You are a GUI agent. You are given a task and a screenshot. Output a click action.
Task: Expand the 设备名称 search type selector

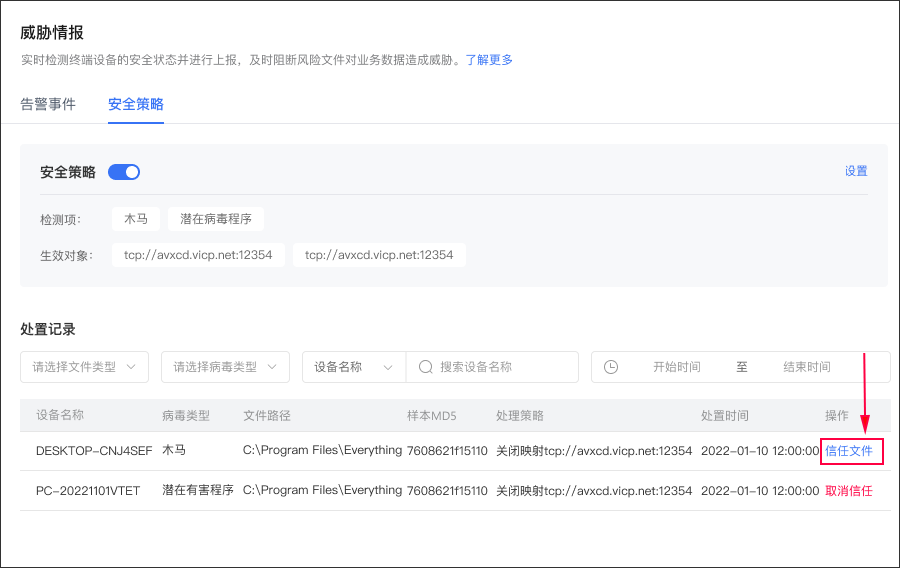353,367
